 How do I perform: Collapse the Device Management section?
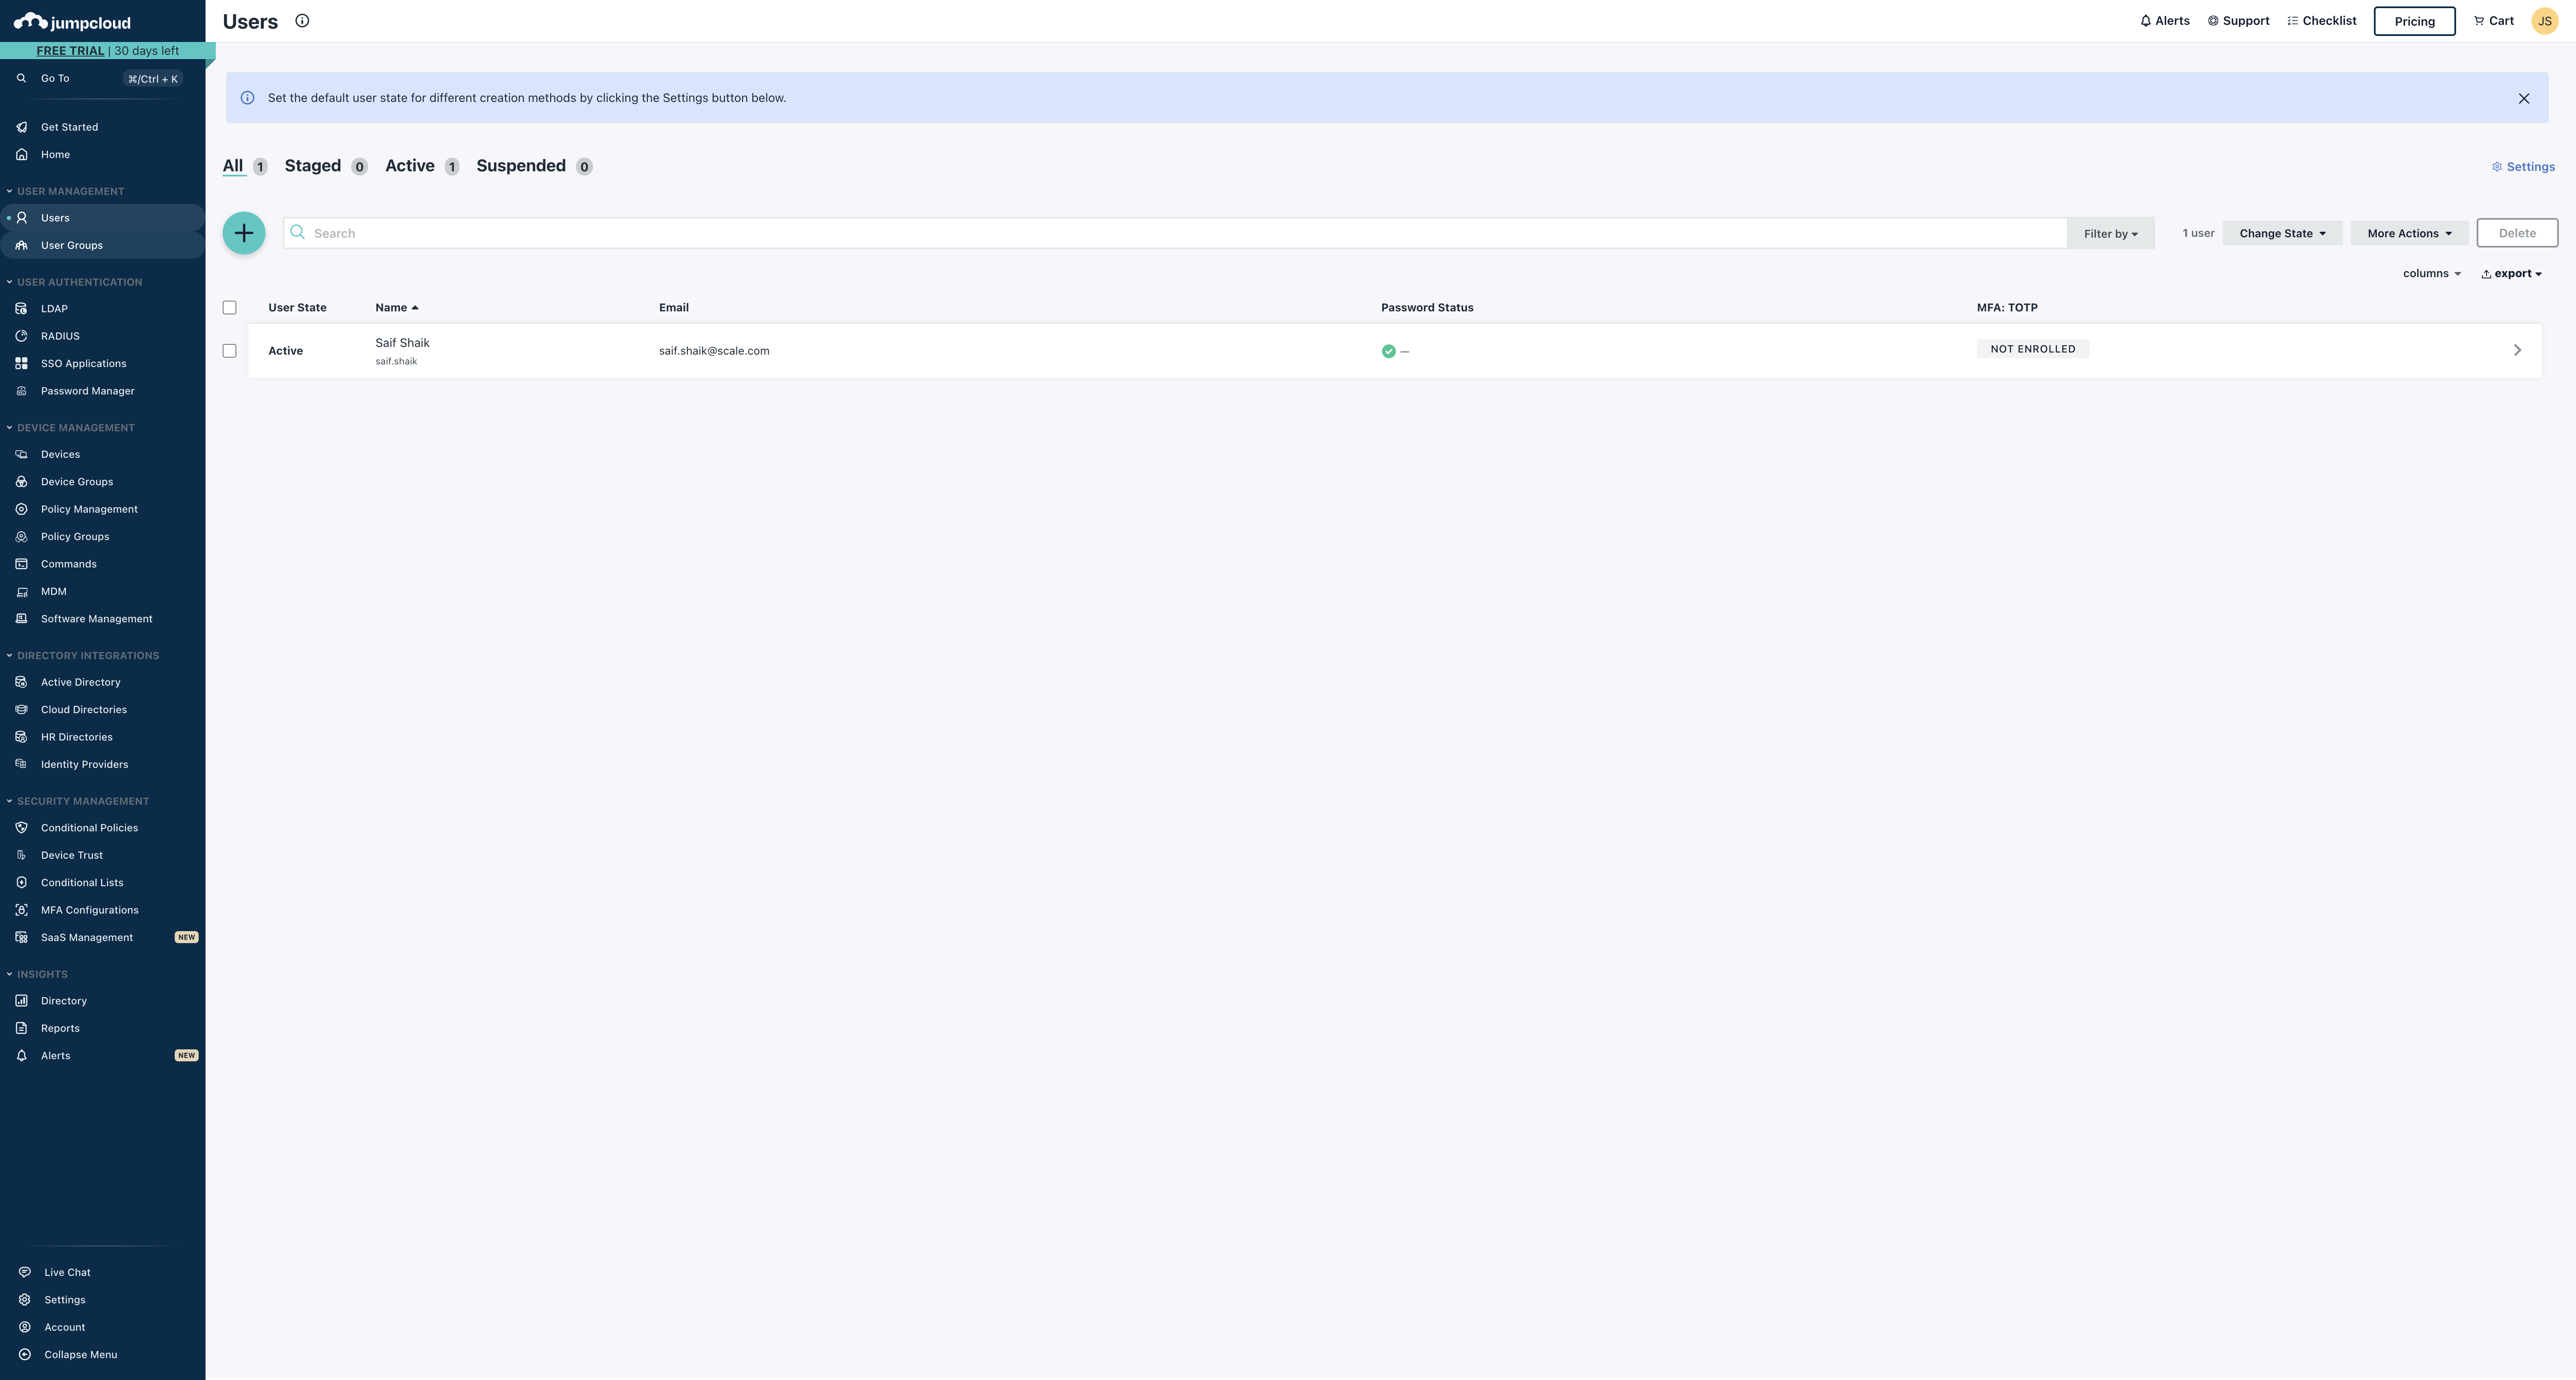70,428
